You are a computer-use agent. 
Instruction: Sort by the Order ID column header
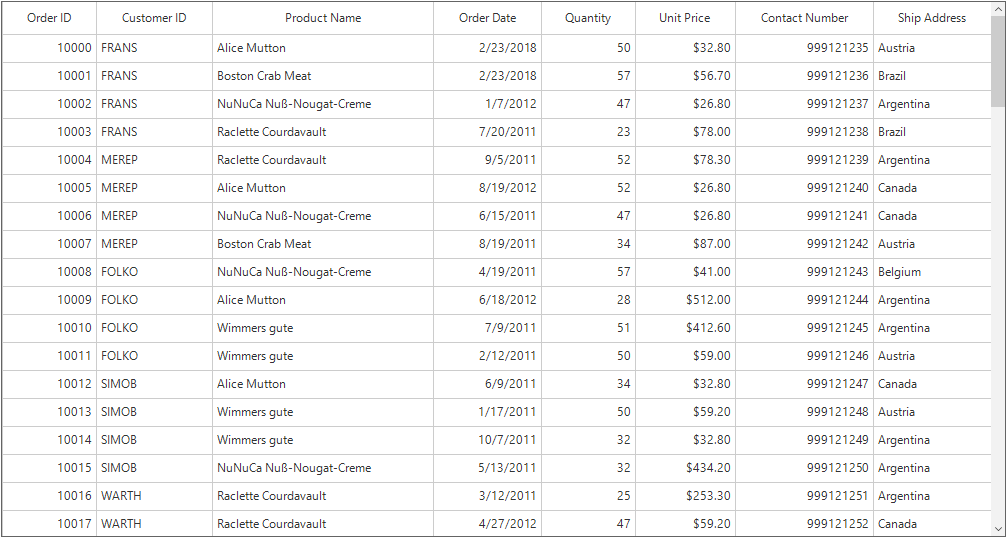coord(49,18)
